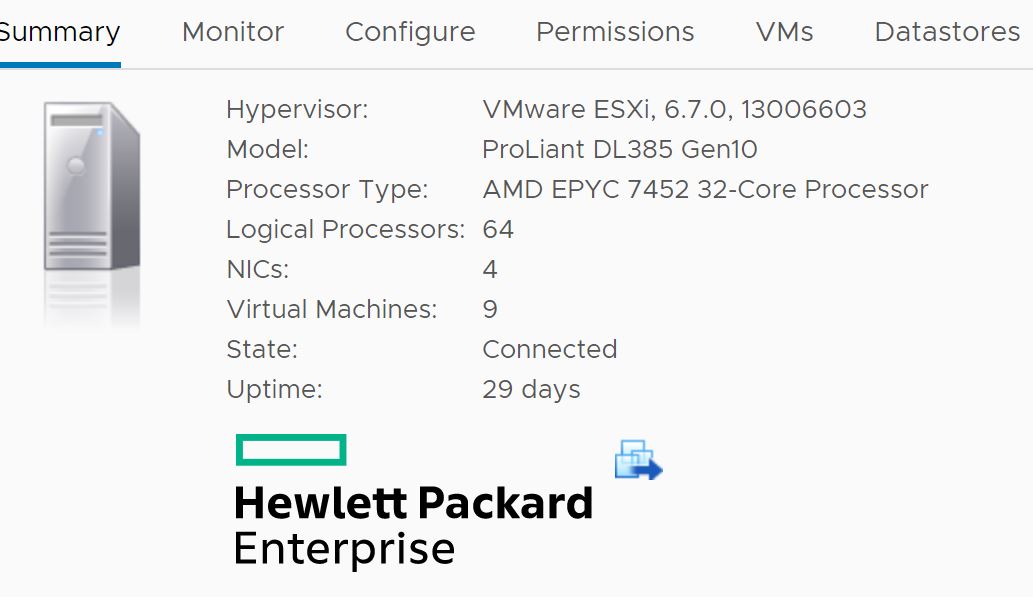Open the Configure tab
The image size is (1033, 597).
click(x=410, y=32)
